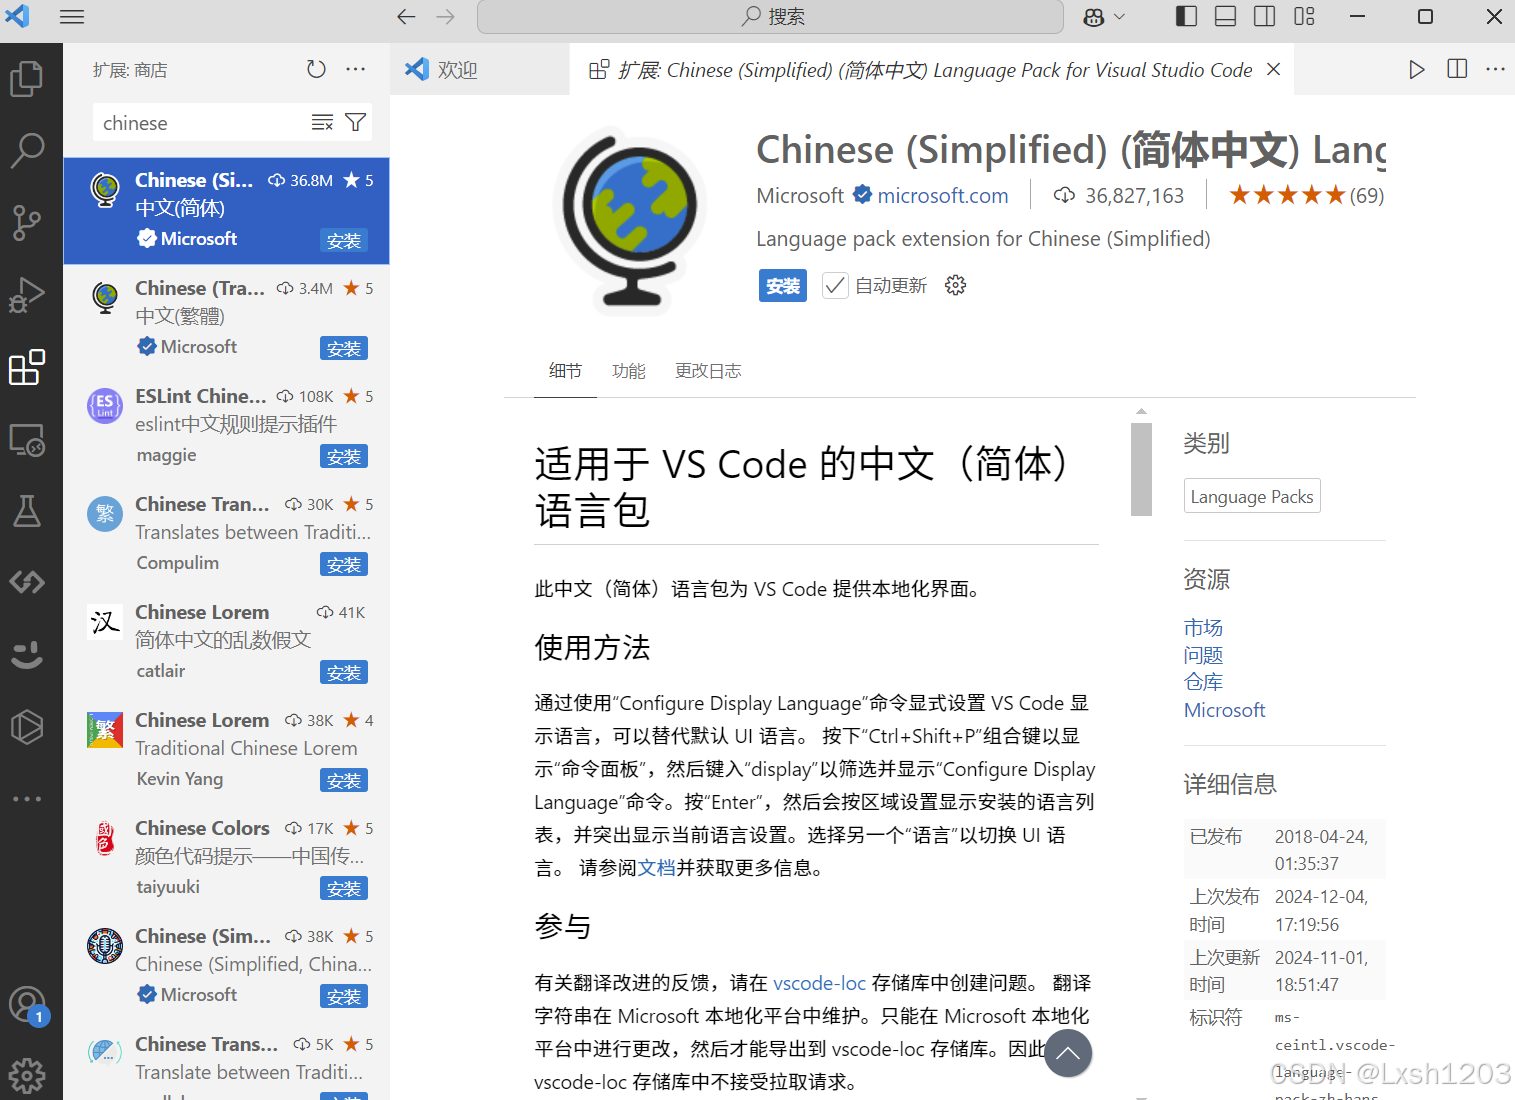Open Source Control view
Image resolution: width=1515 pixels, height=1100 pixels.
point(27,222)
